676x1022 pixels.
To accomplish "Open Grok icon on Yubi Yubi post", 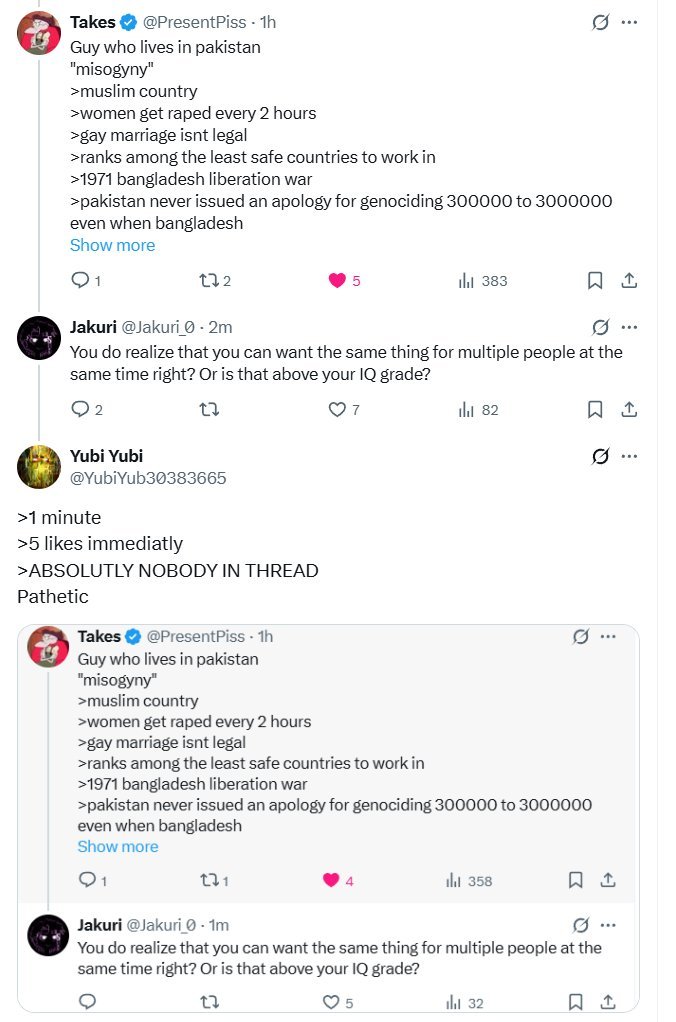I will click(600, 456).
